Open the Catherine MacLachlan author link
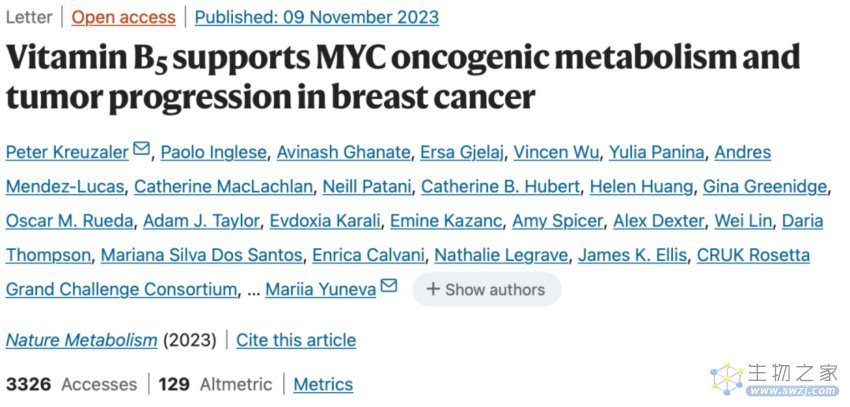 [x=223, y=186]
